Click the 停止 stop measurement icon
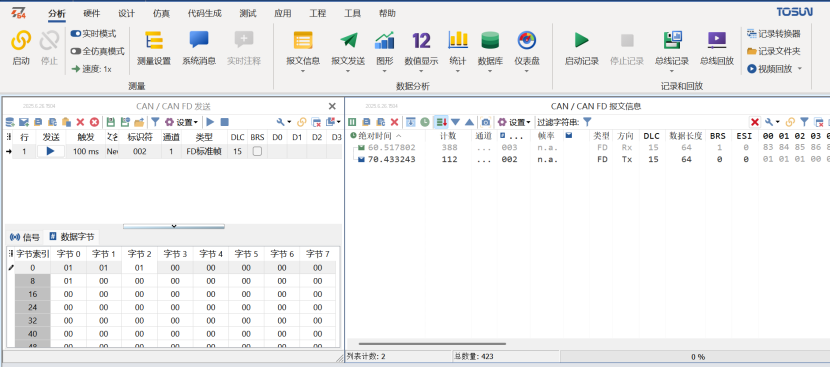This screenshot has width=830, height=368. [x=49, y=41]
